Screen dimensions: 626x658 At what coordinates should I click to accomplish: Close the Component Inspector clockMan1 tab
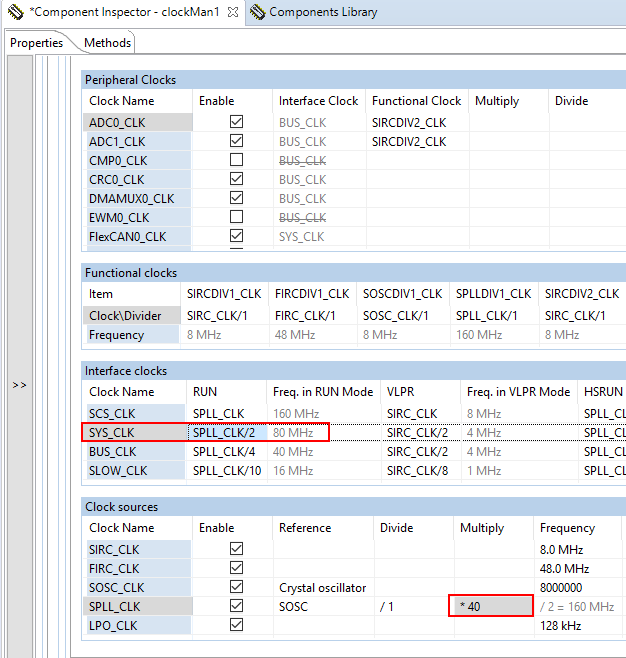[233, 12]
